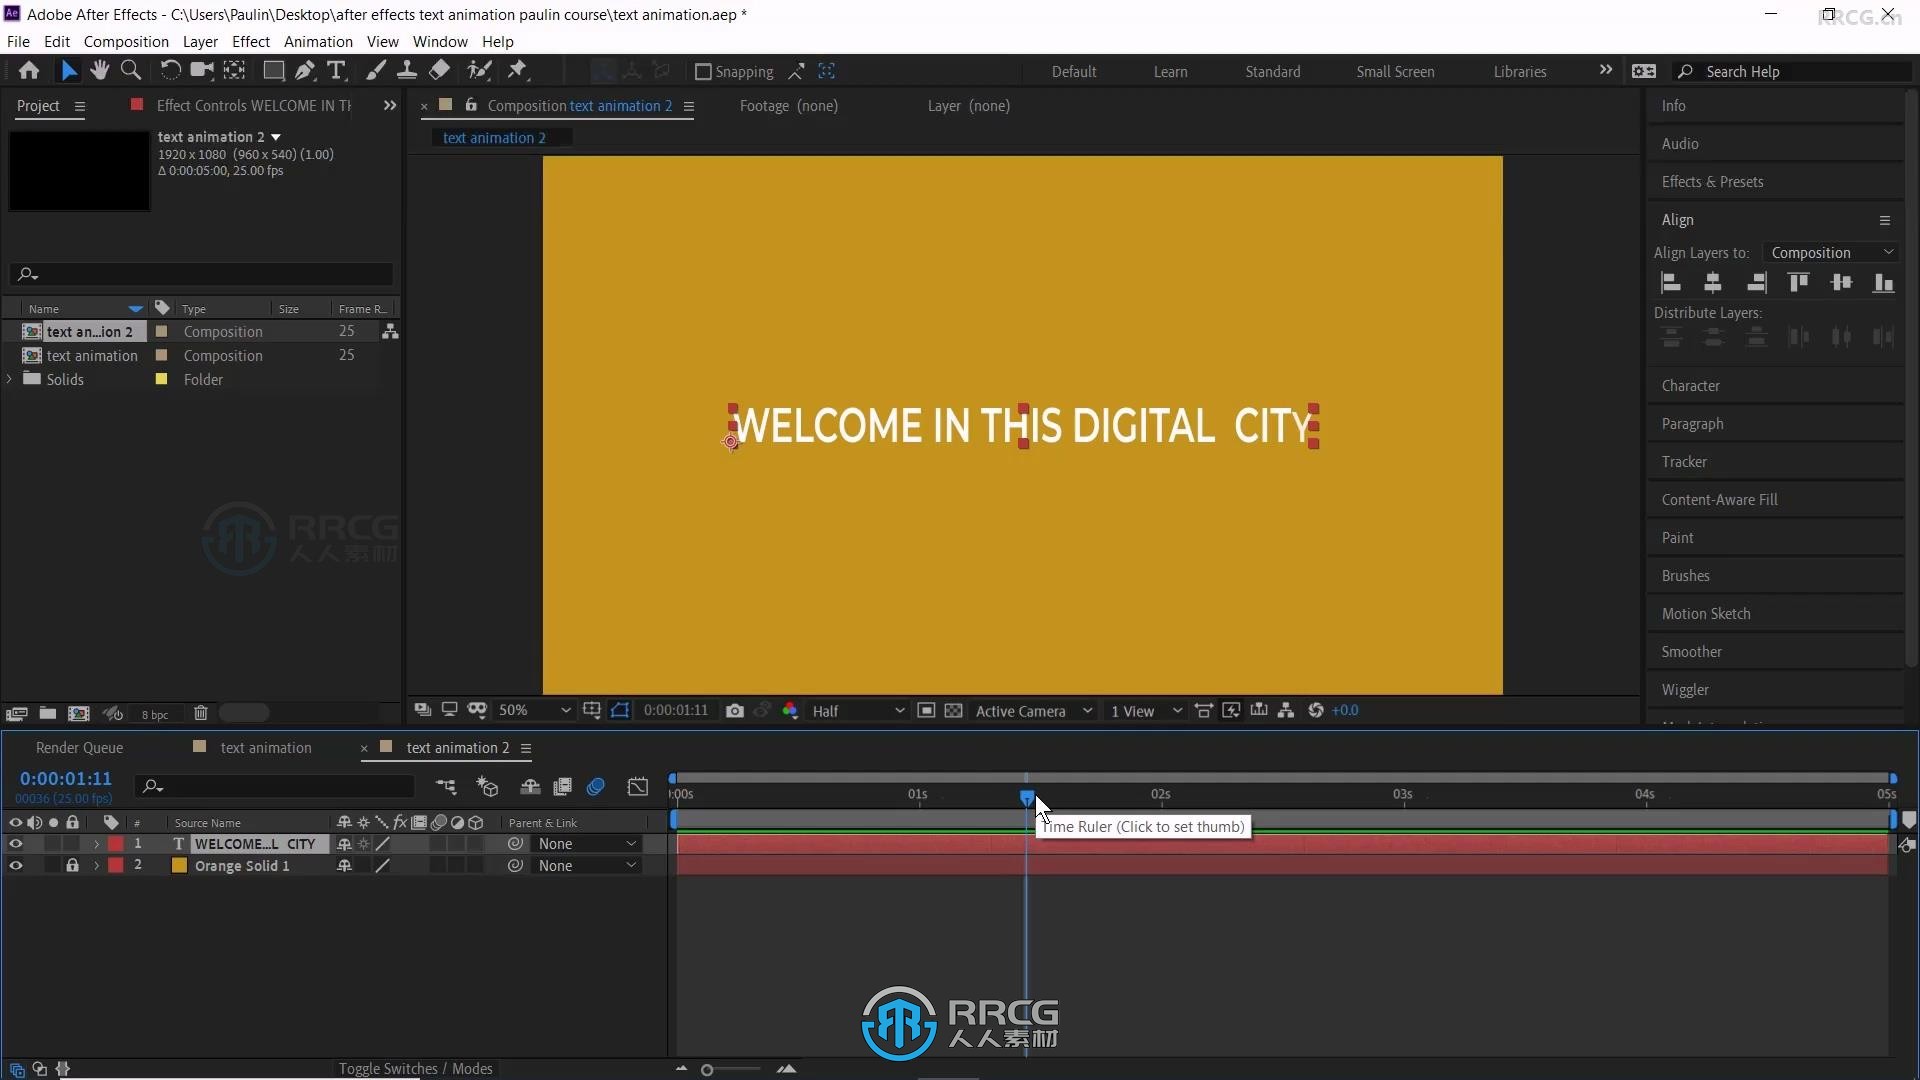Open the Parent dropdown for layer 1
The image size is (1920, 1080).
coord(584,843)
